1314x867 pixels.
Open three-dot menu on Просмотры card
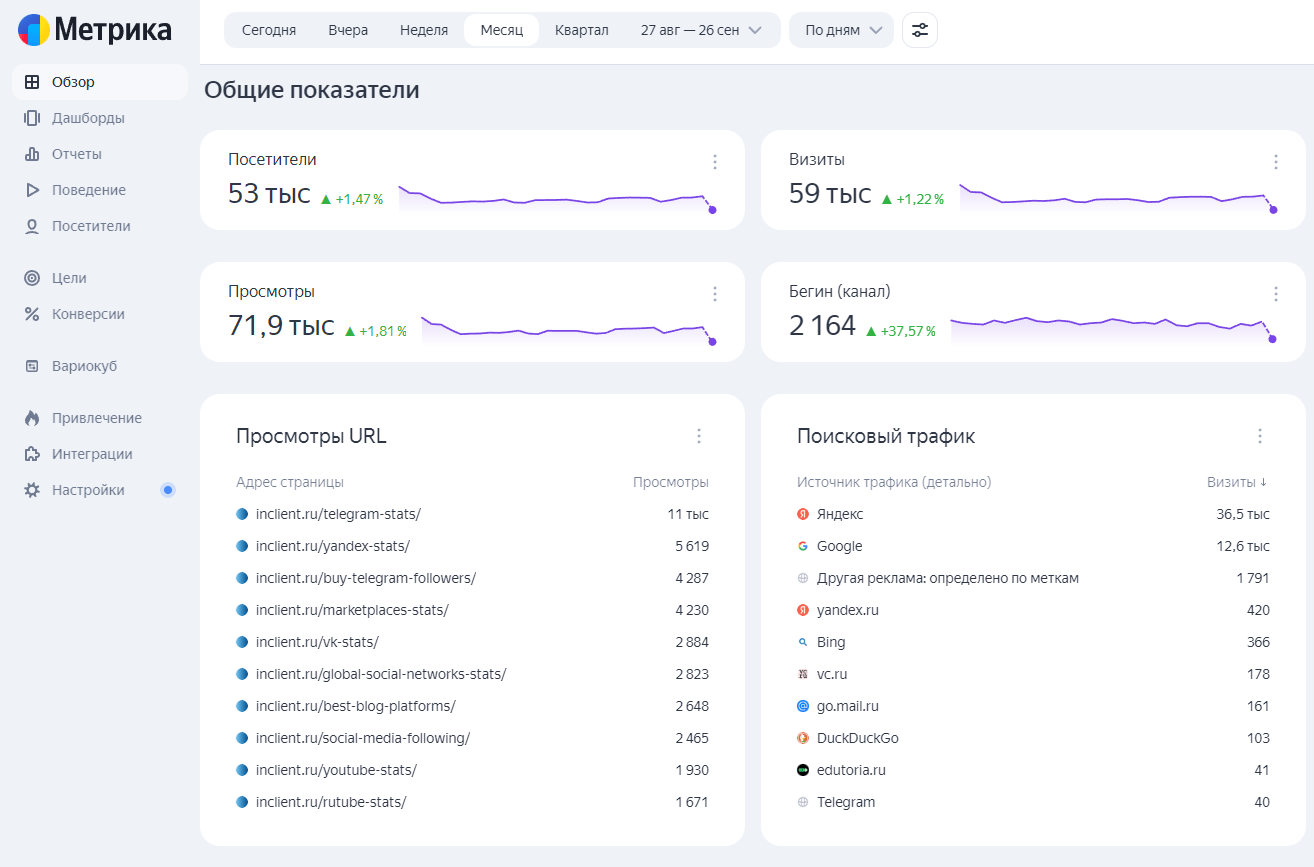tap(715, 294)
